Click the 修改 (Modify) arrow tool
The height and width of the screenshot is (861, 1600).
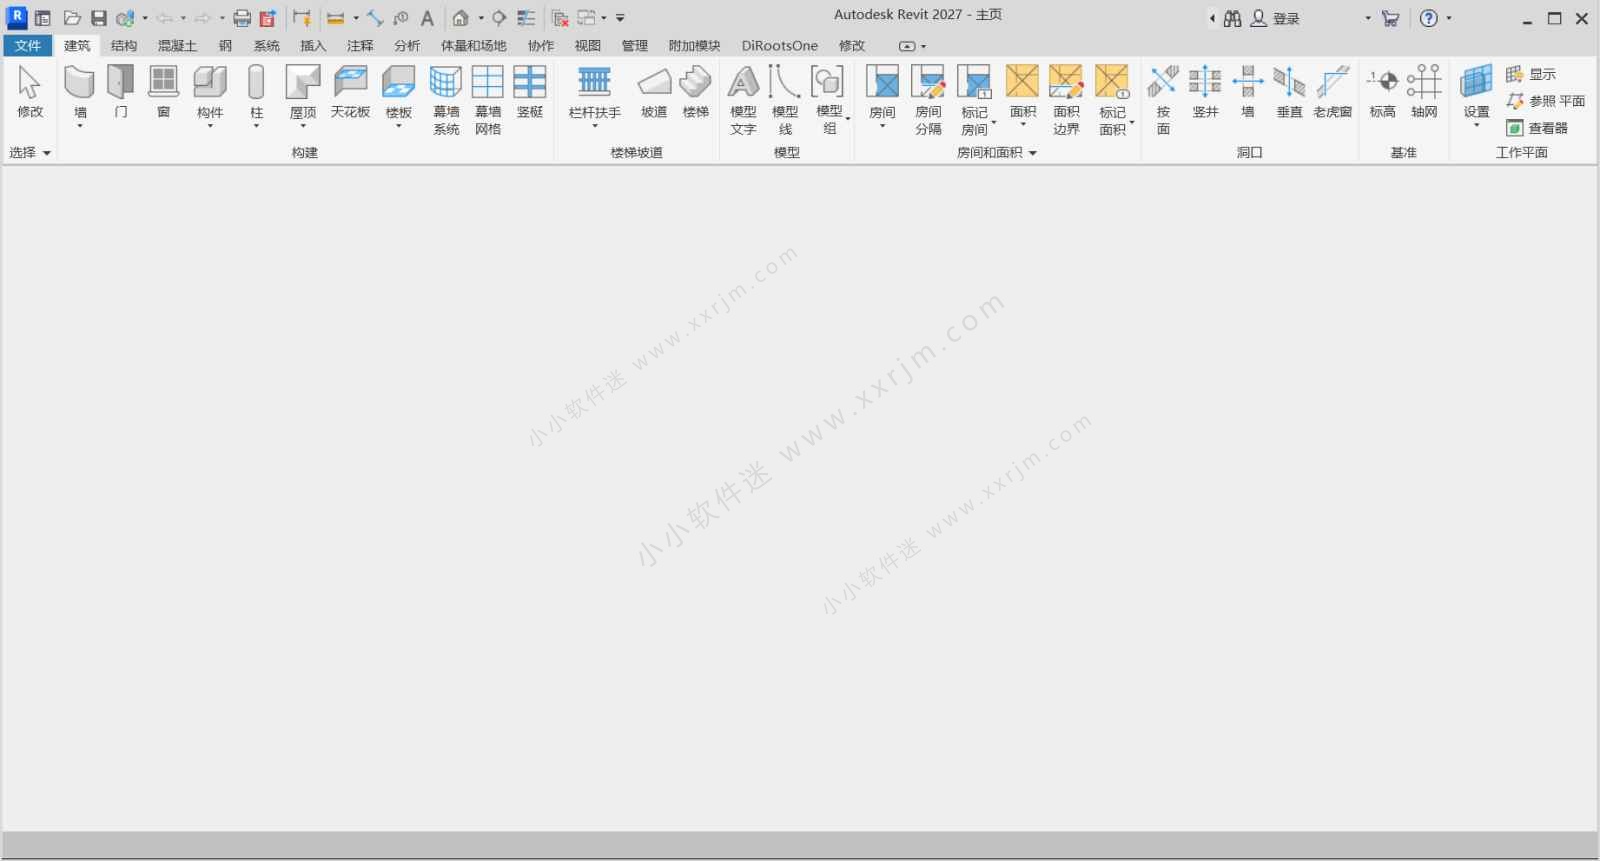[30, 92]
